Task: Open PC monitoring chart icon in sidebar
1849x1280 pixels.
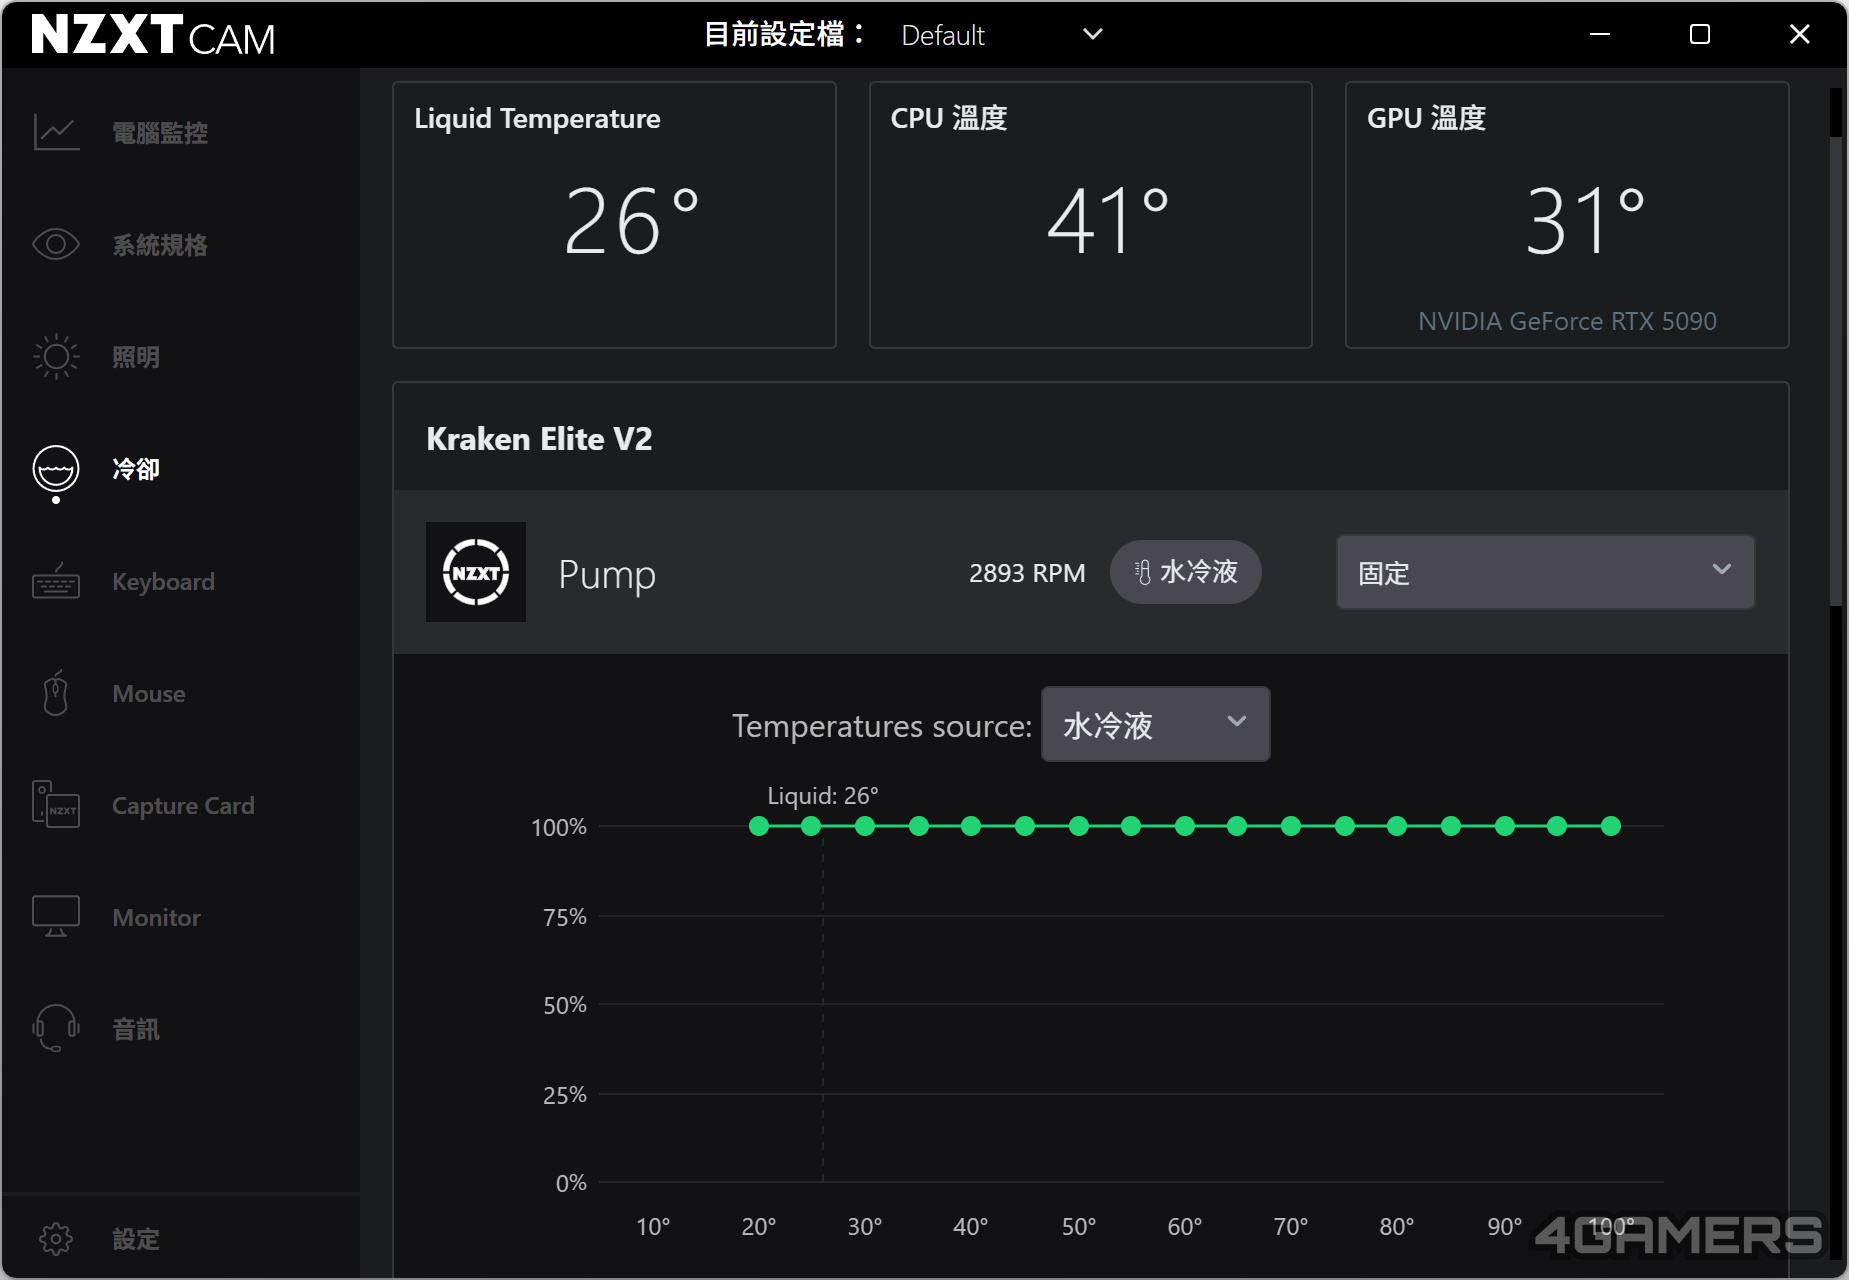Action: coord(56,132)
